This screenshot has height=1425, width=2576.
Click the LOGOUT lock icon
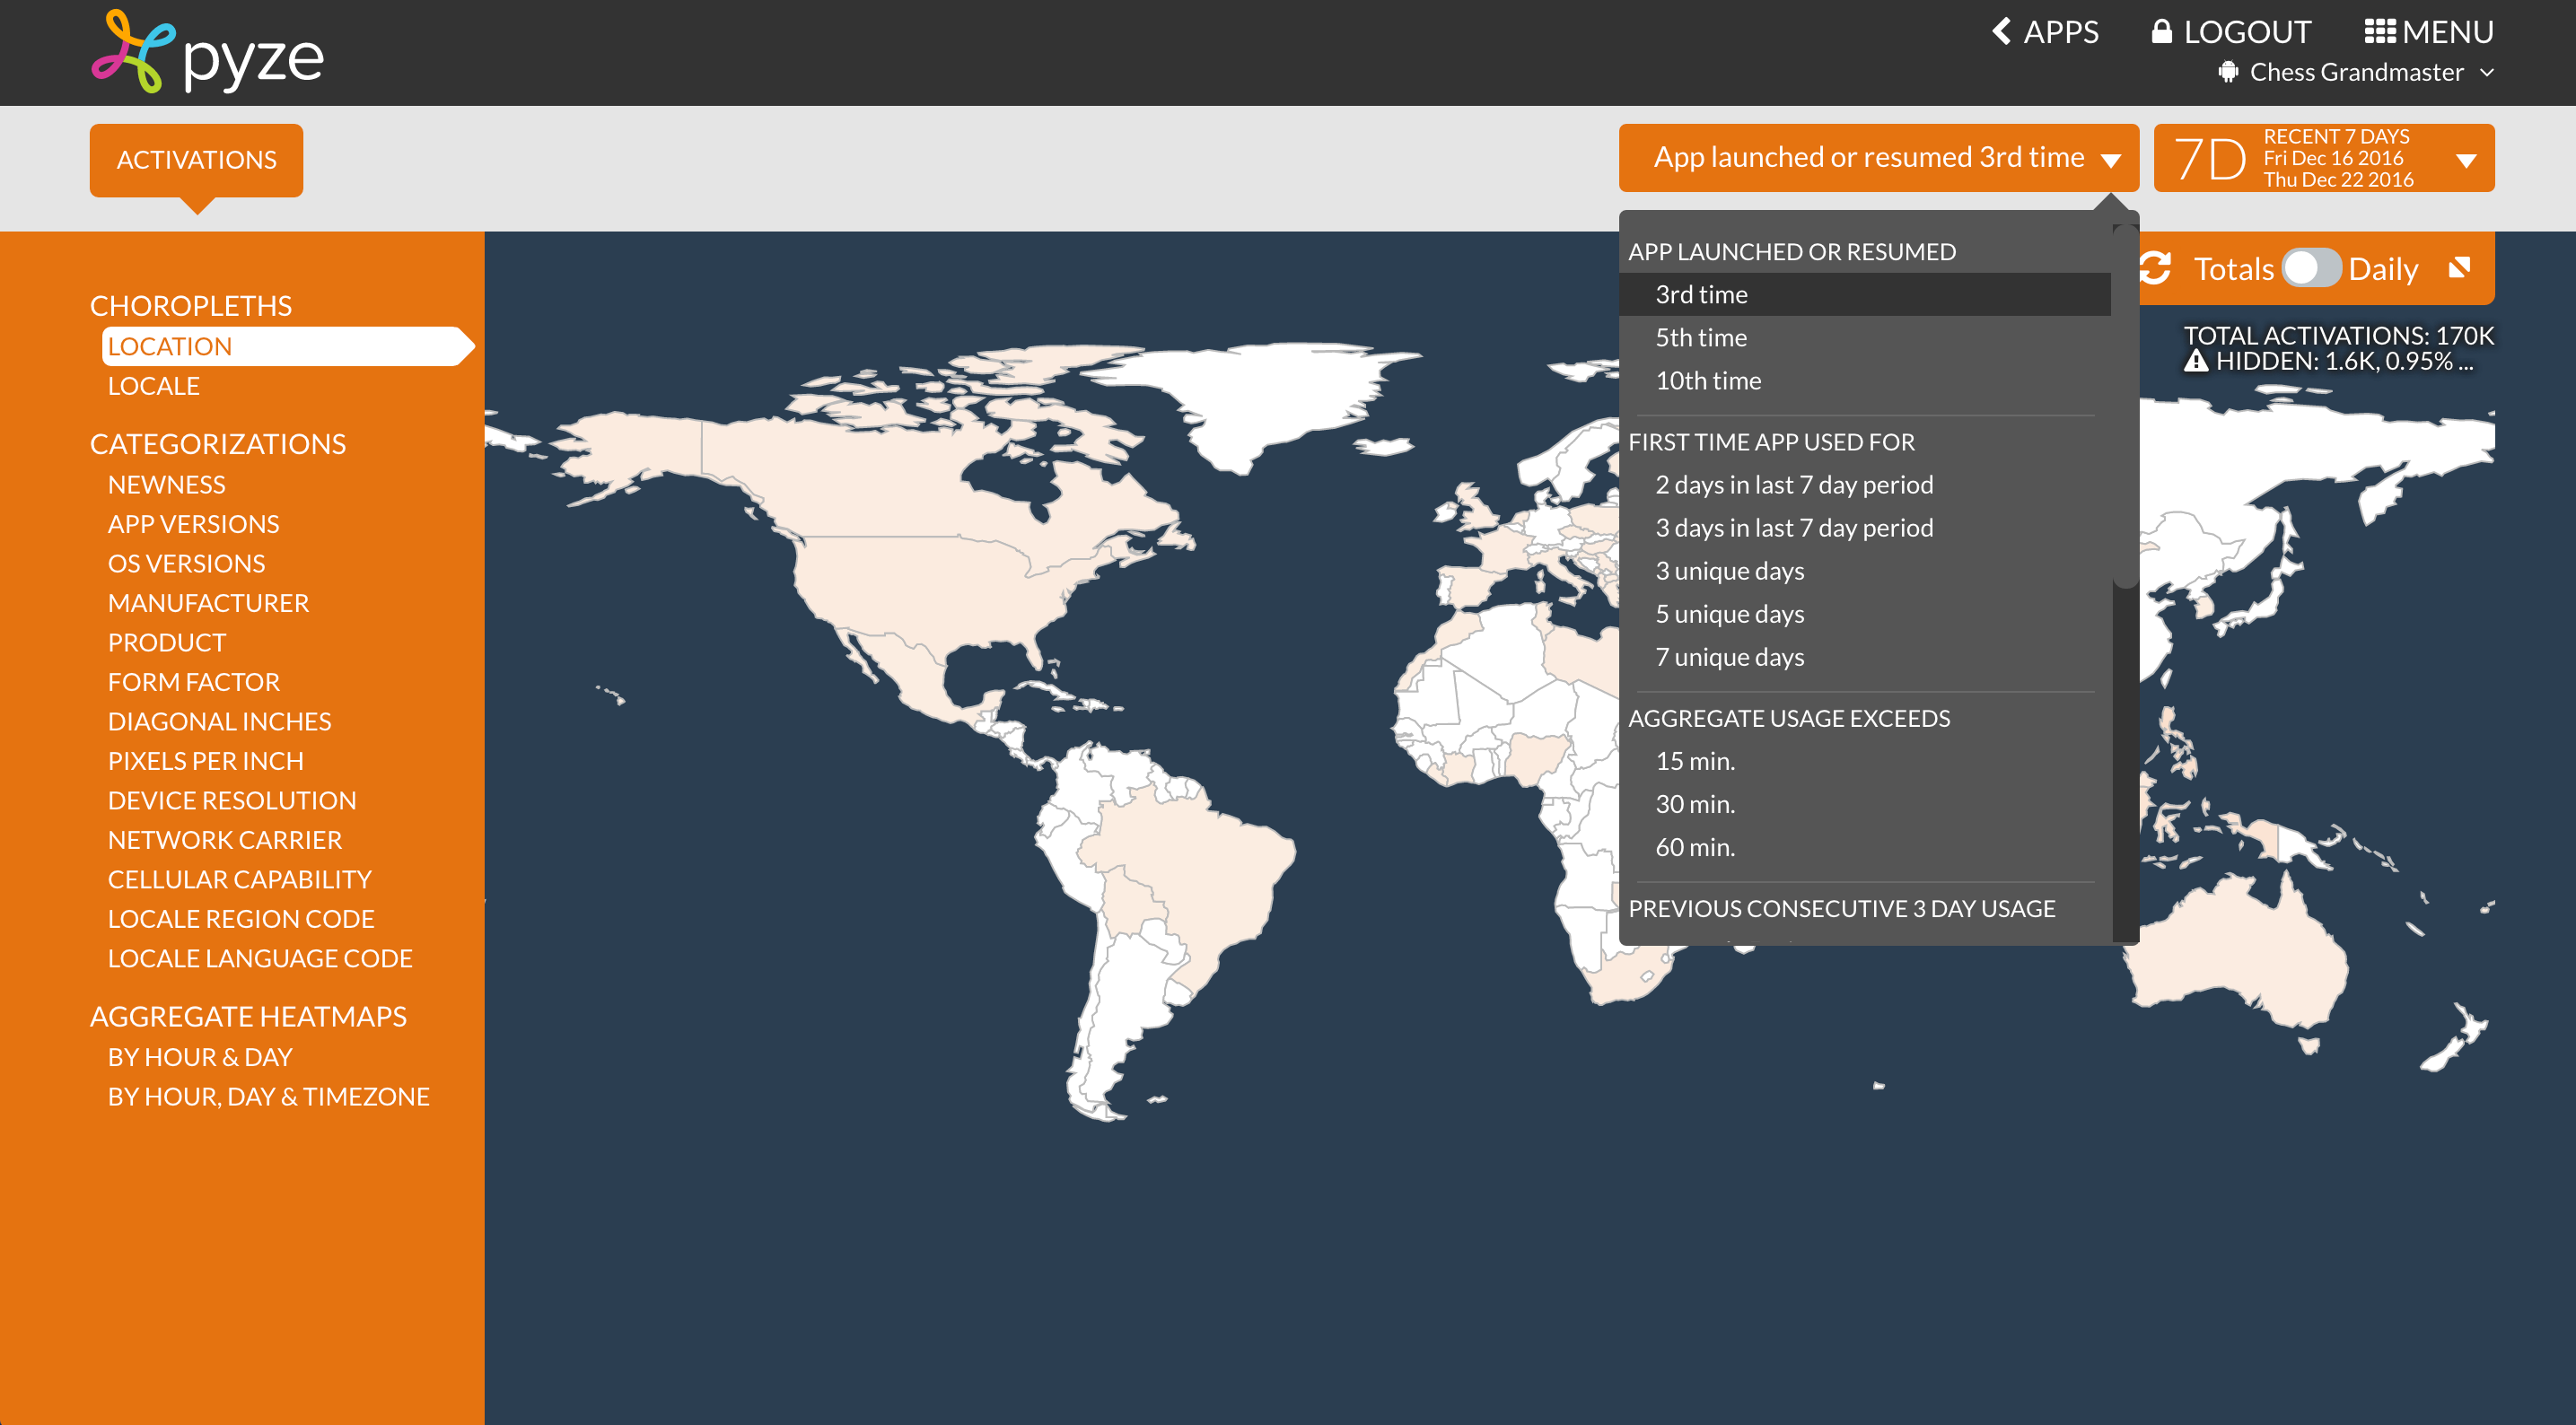(x=2161, y=32)
